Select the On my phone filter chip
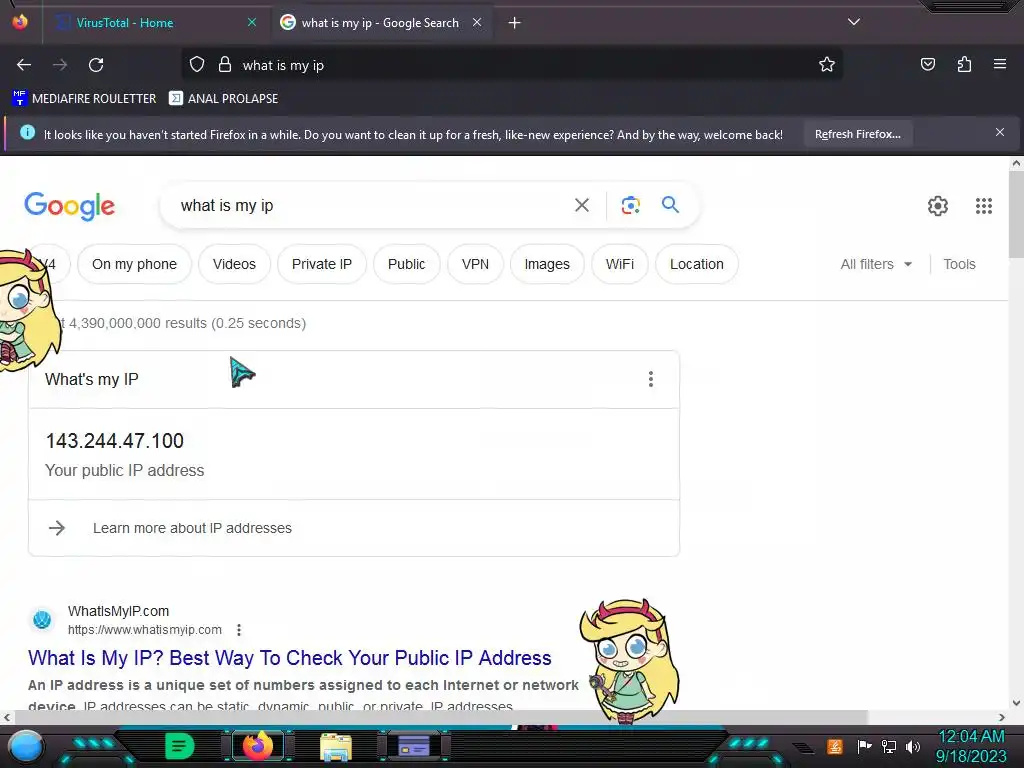The width and height of the screenshot is (1024, 768). 135,264
